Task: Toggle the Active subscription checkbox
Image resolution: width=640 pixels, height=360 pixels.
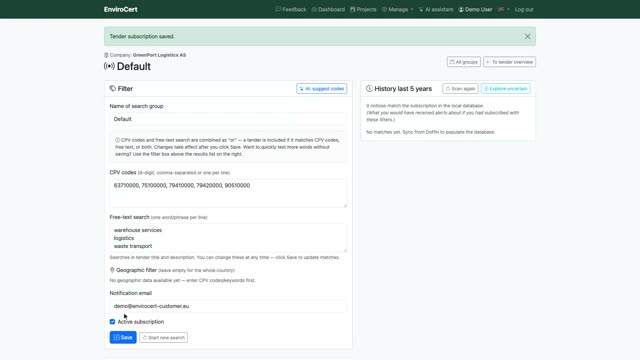Action: point(112,322)
